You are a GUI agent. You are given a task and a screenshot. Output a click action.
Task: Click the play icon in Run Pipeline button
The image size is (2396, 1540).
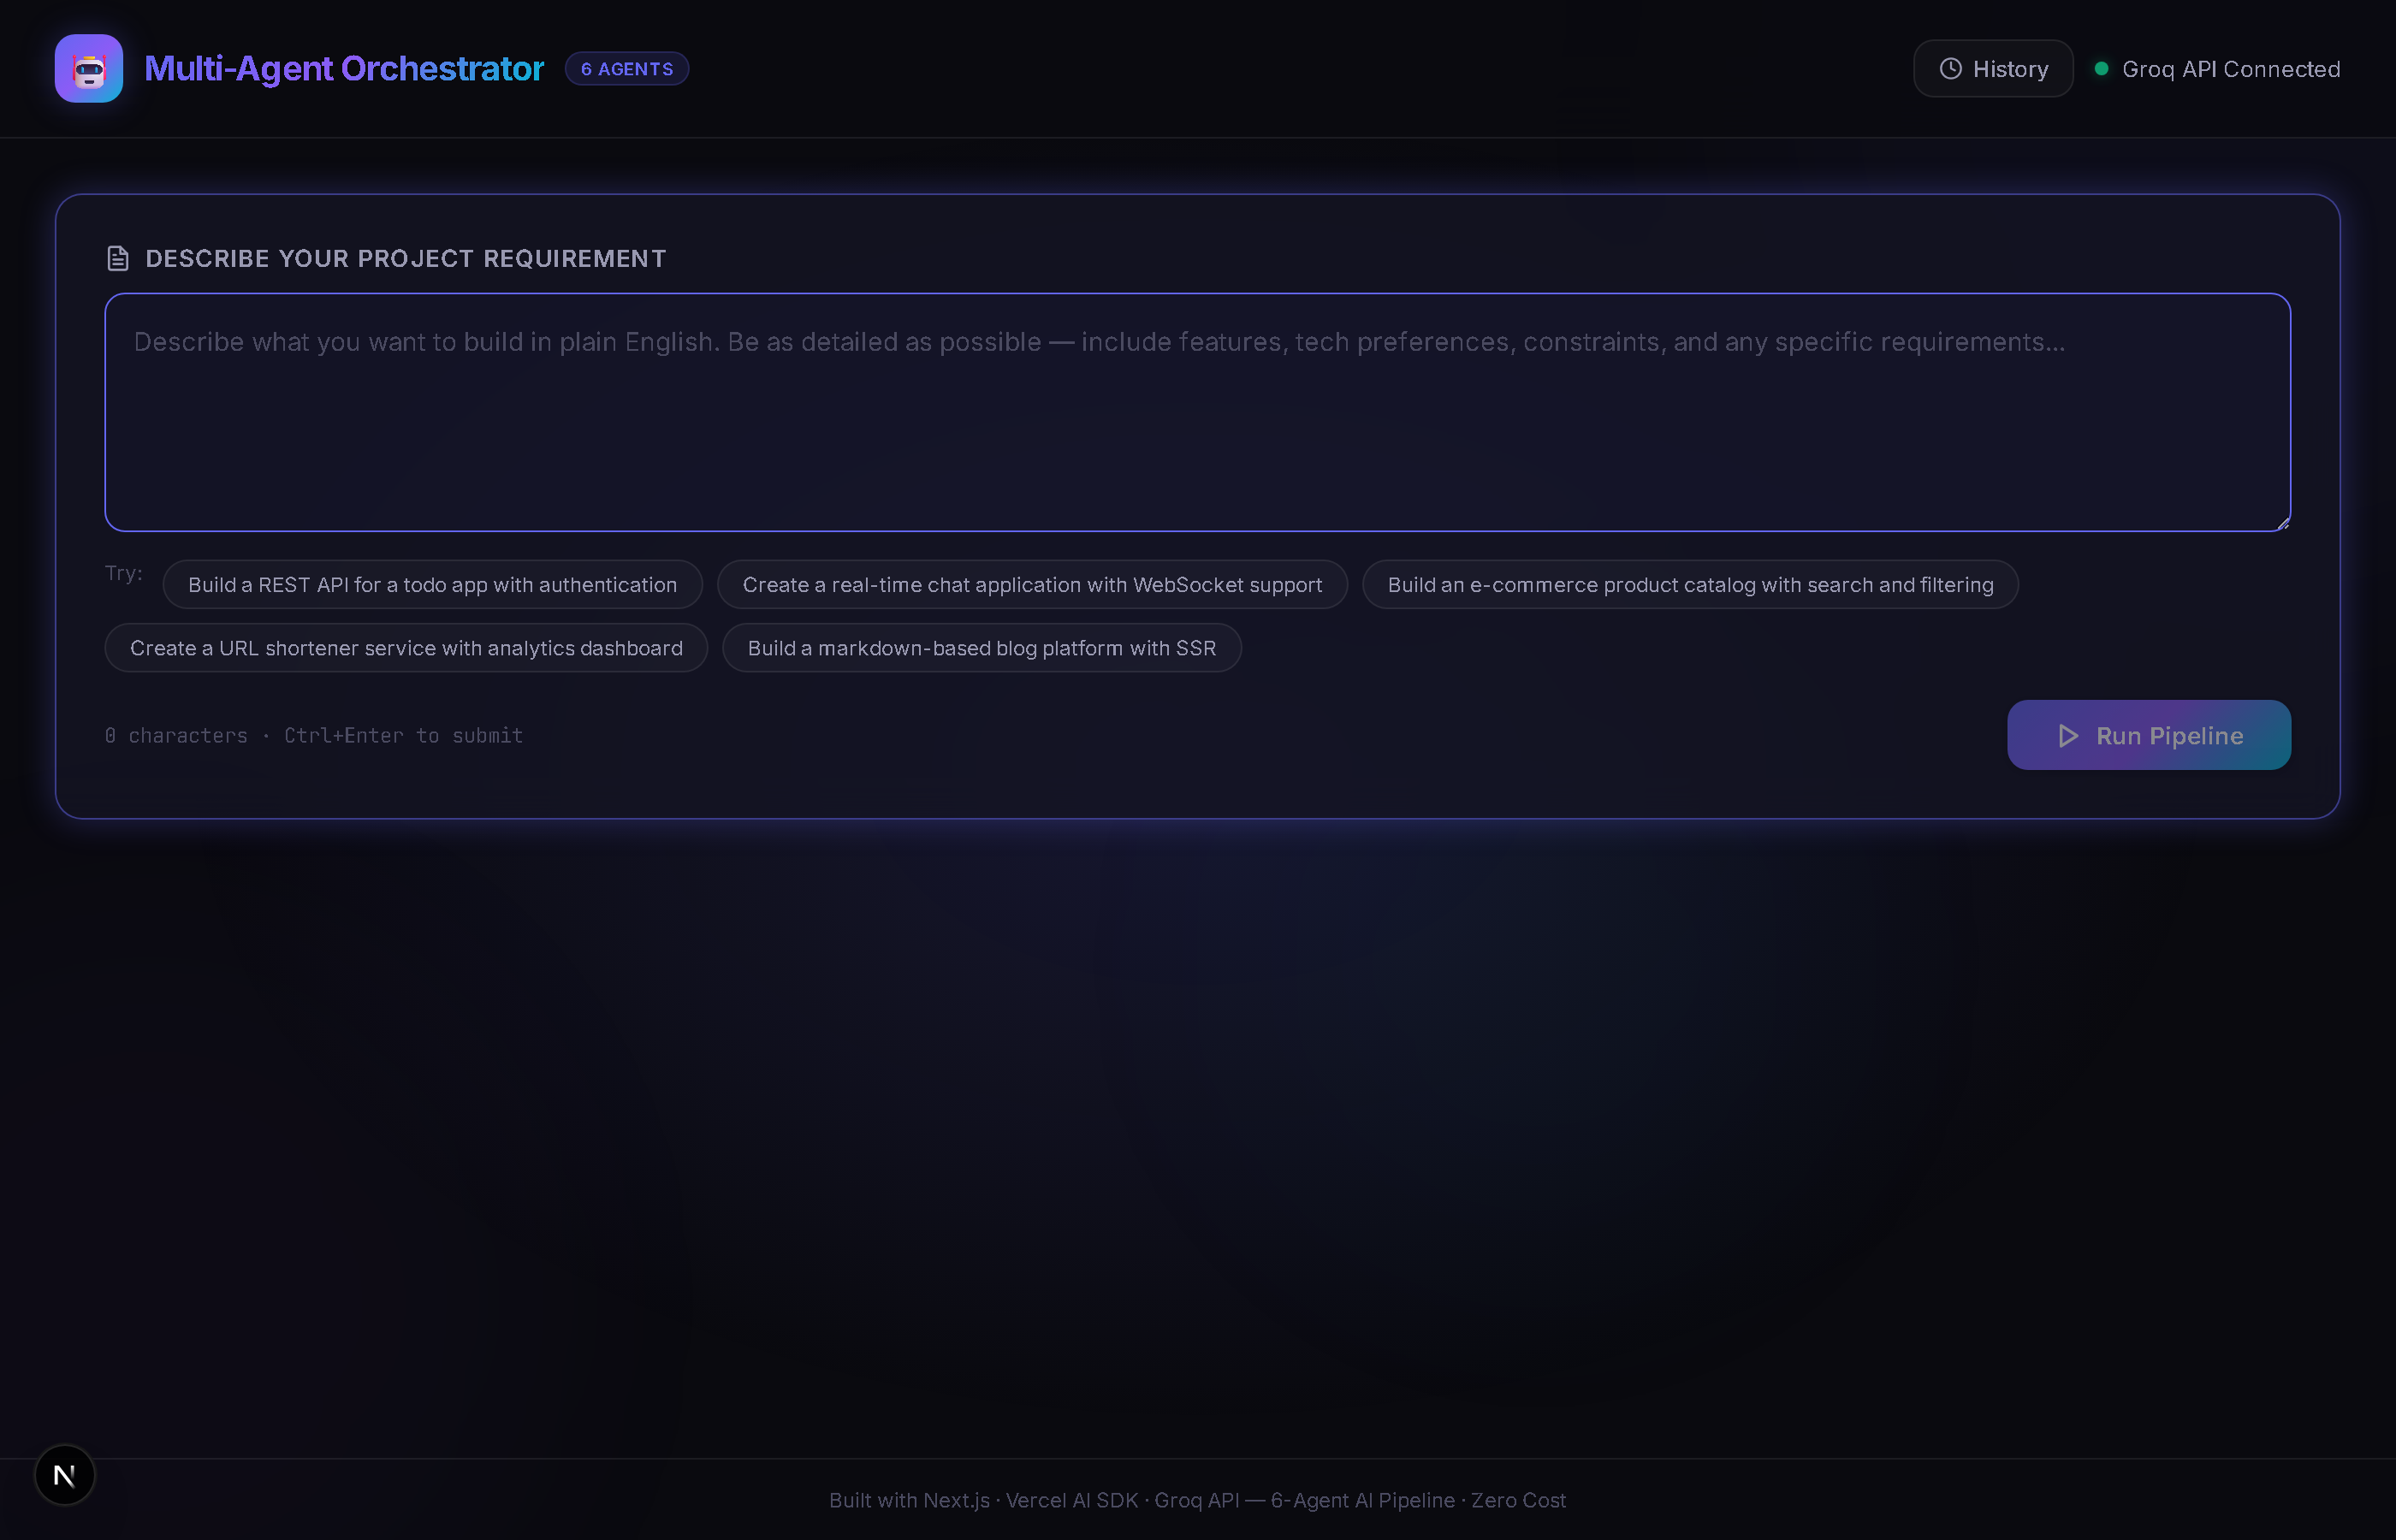click(x=2069, y=735)
